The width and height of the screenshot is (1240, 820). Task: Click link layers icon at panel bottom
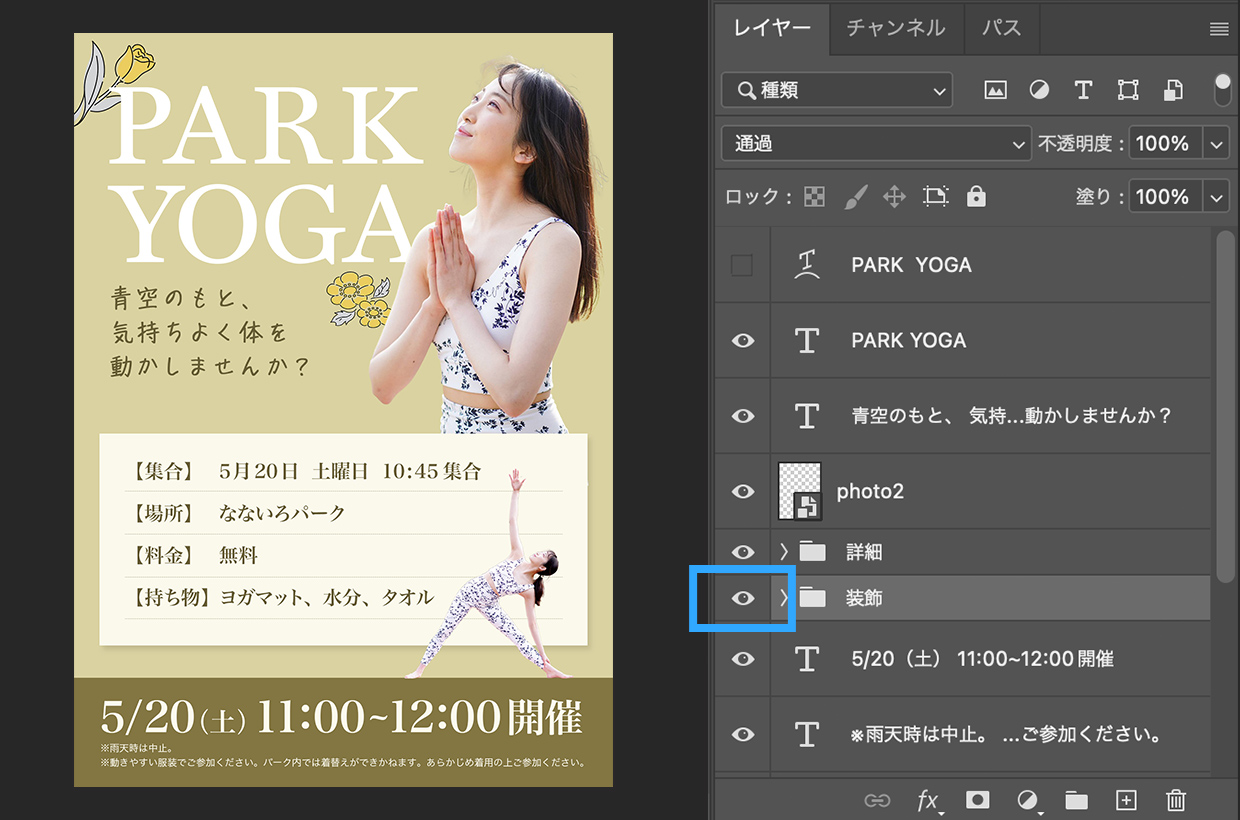[x=877, y=800]
